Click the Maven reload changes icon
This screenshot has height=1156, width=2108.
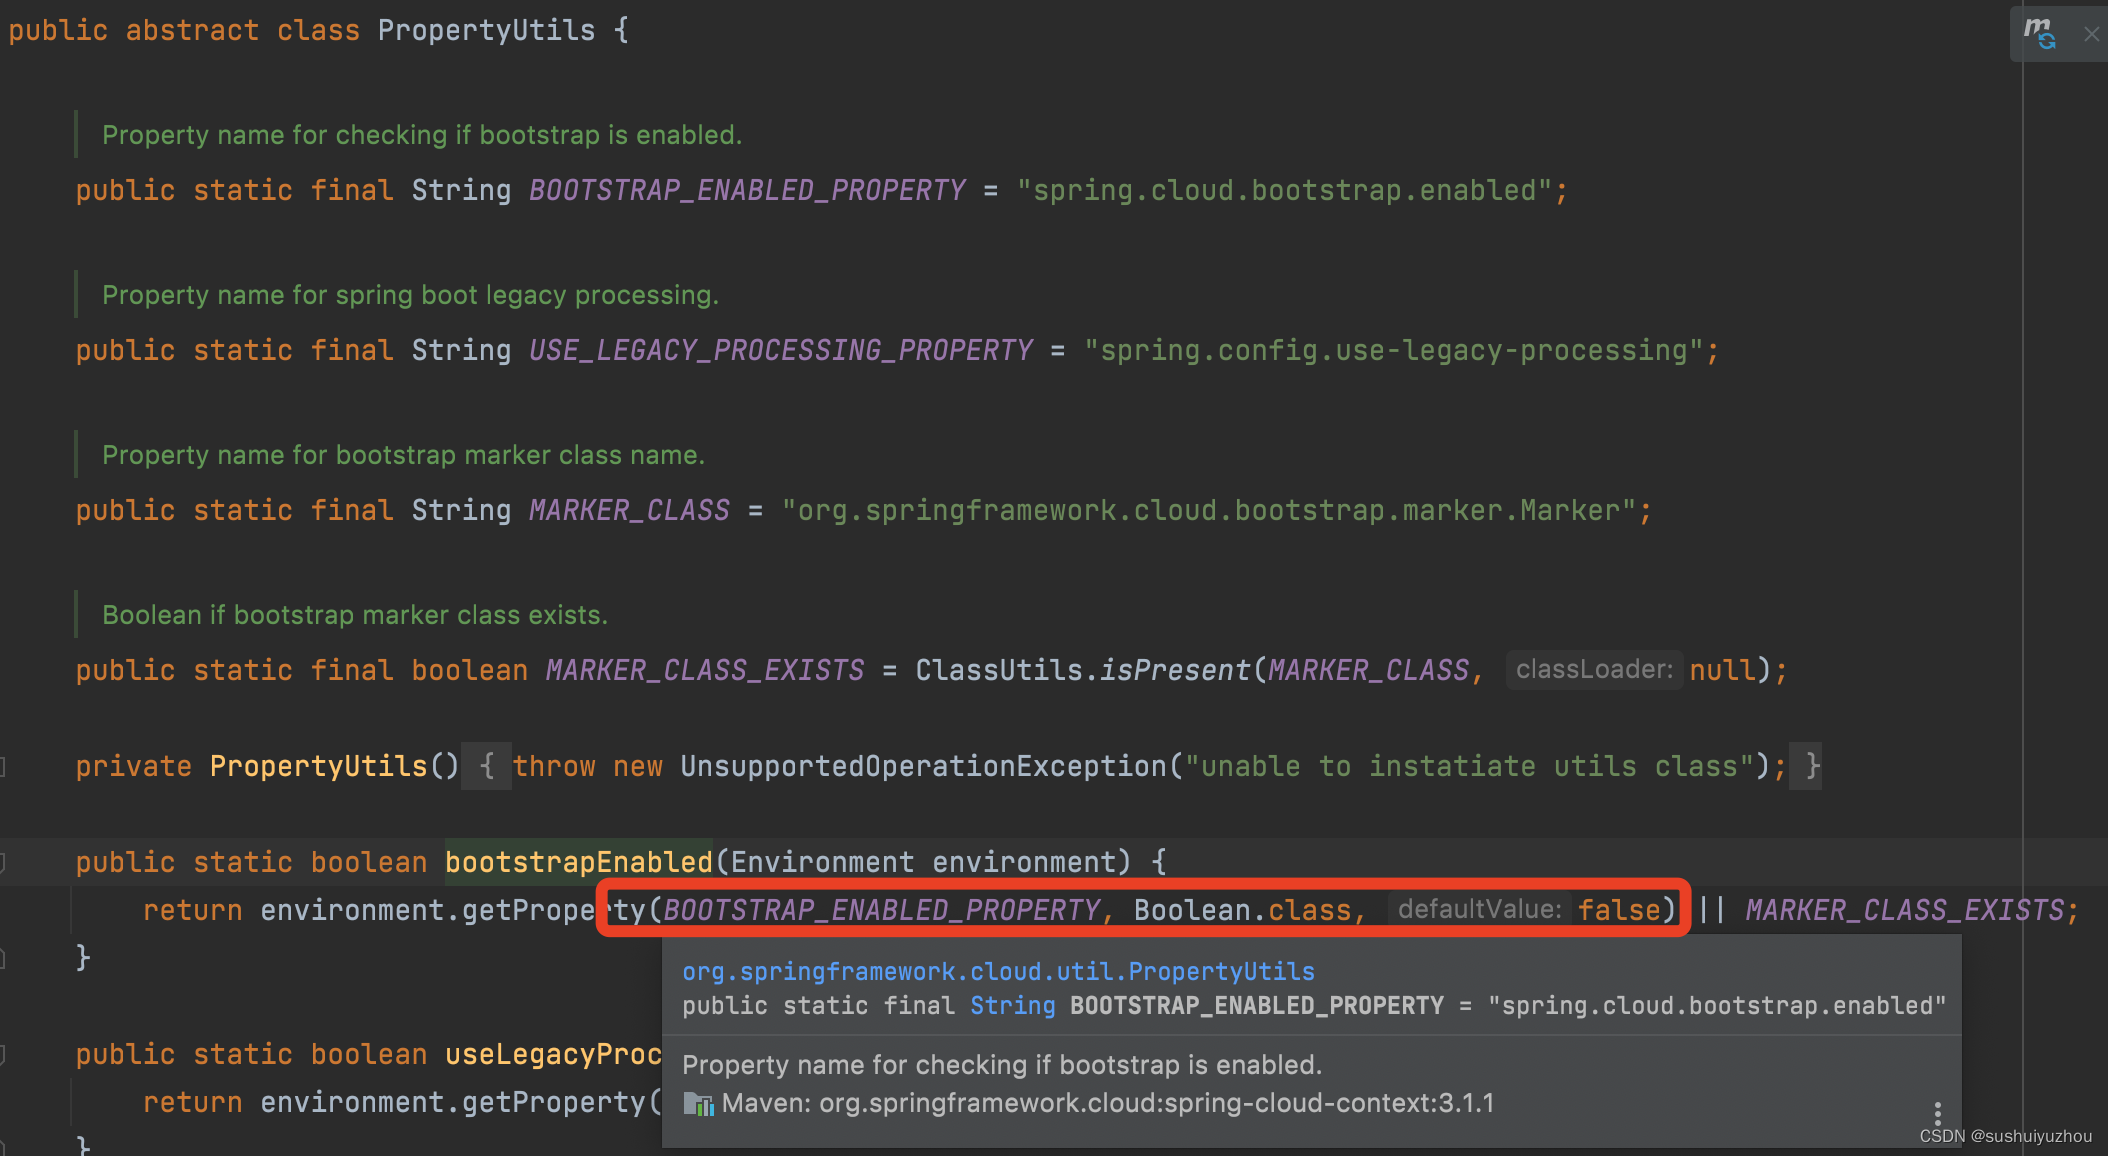[x=2038, y=33]
